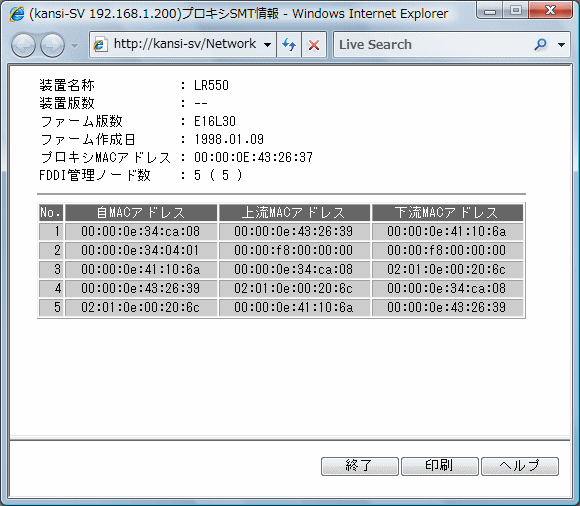The height and width of the screenshot is (506, 580).
Task: Minimize the Internet Explorer window
Action: (490, 10)
